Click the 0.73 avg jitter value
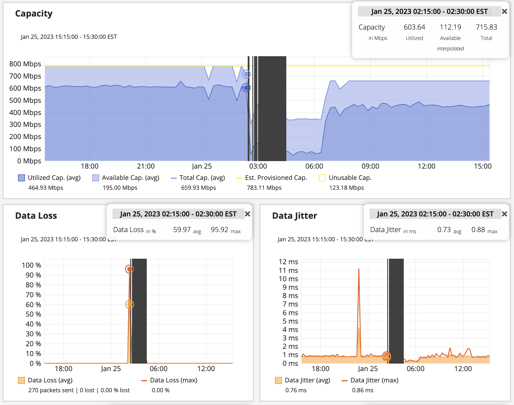Screen dimensions: 514x405 pyautogui.click(x=444, y=230)
